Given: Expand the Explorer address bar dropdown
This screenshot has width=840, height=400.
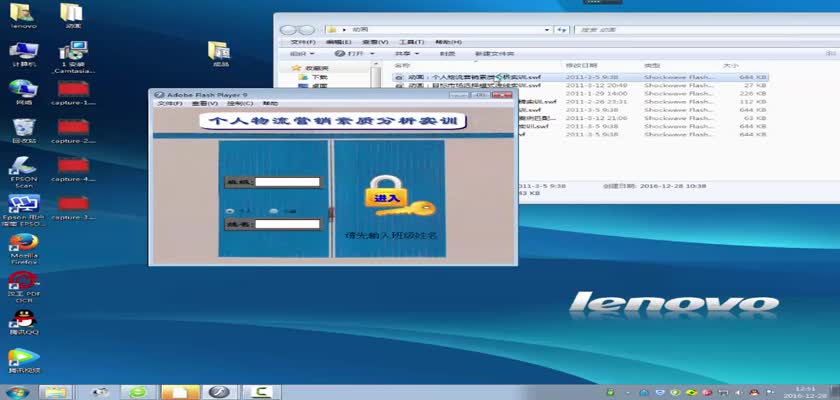Looking at the screenshot, I should (x=547, y=30).
